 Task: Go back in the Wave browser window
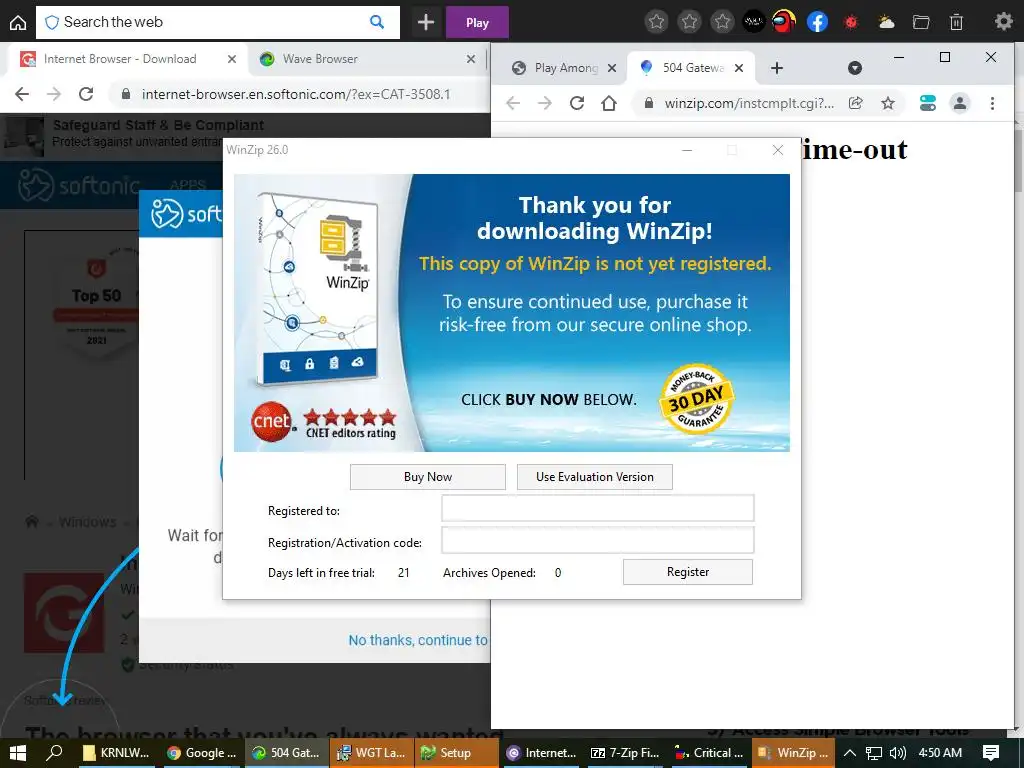pos(22,94)
